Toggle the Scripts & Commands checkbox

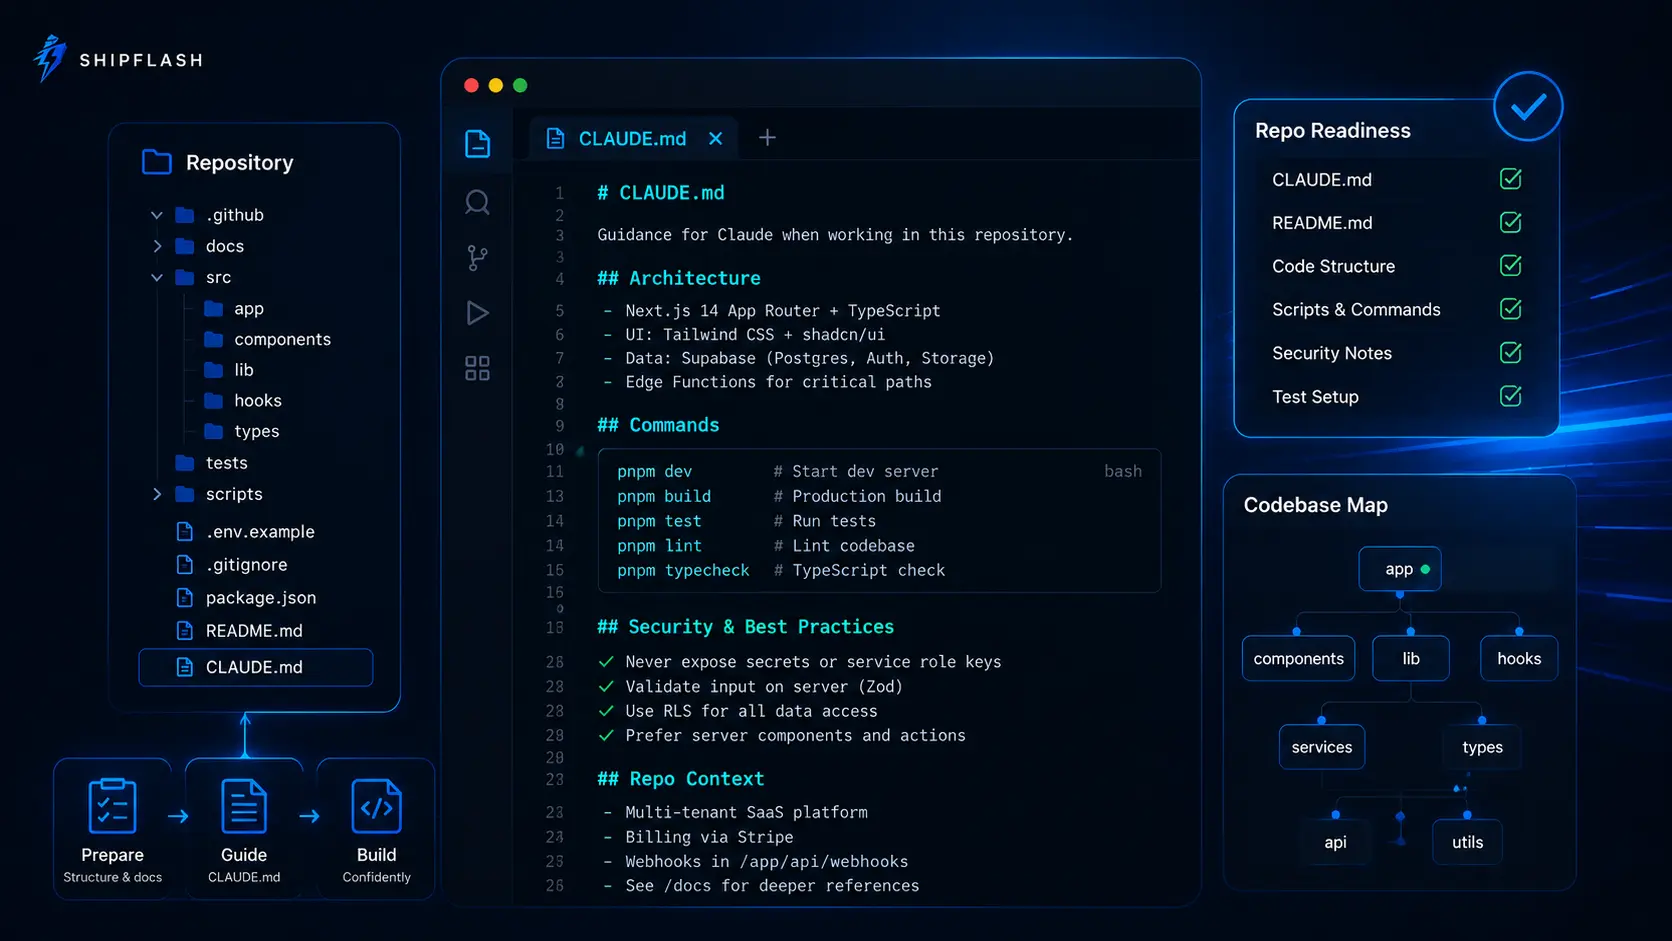[x=1511, y=309]
